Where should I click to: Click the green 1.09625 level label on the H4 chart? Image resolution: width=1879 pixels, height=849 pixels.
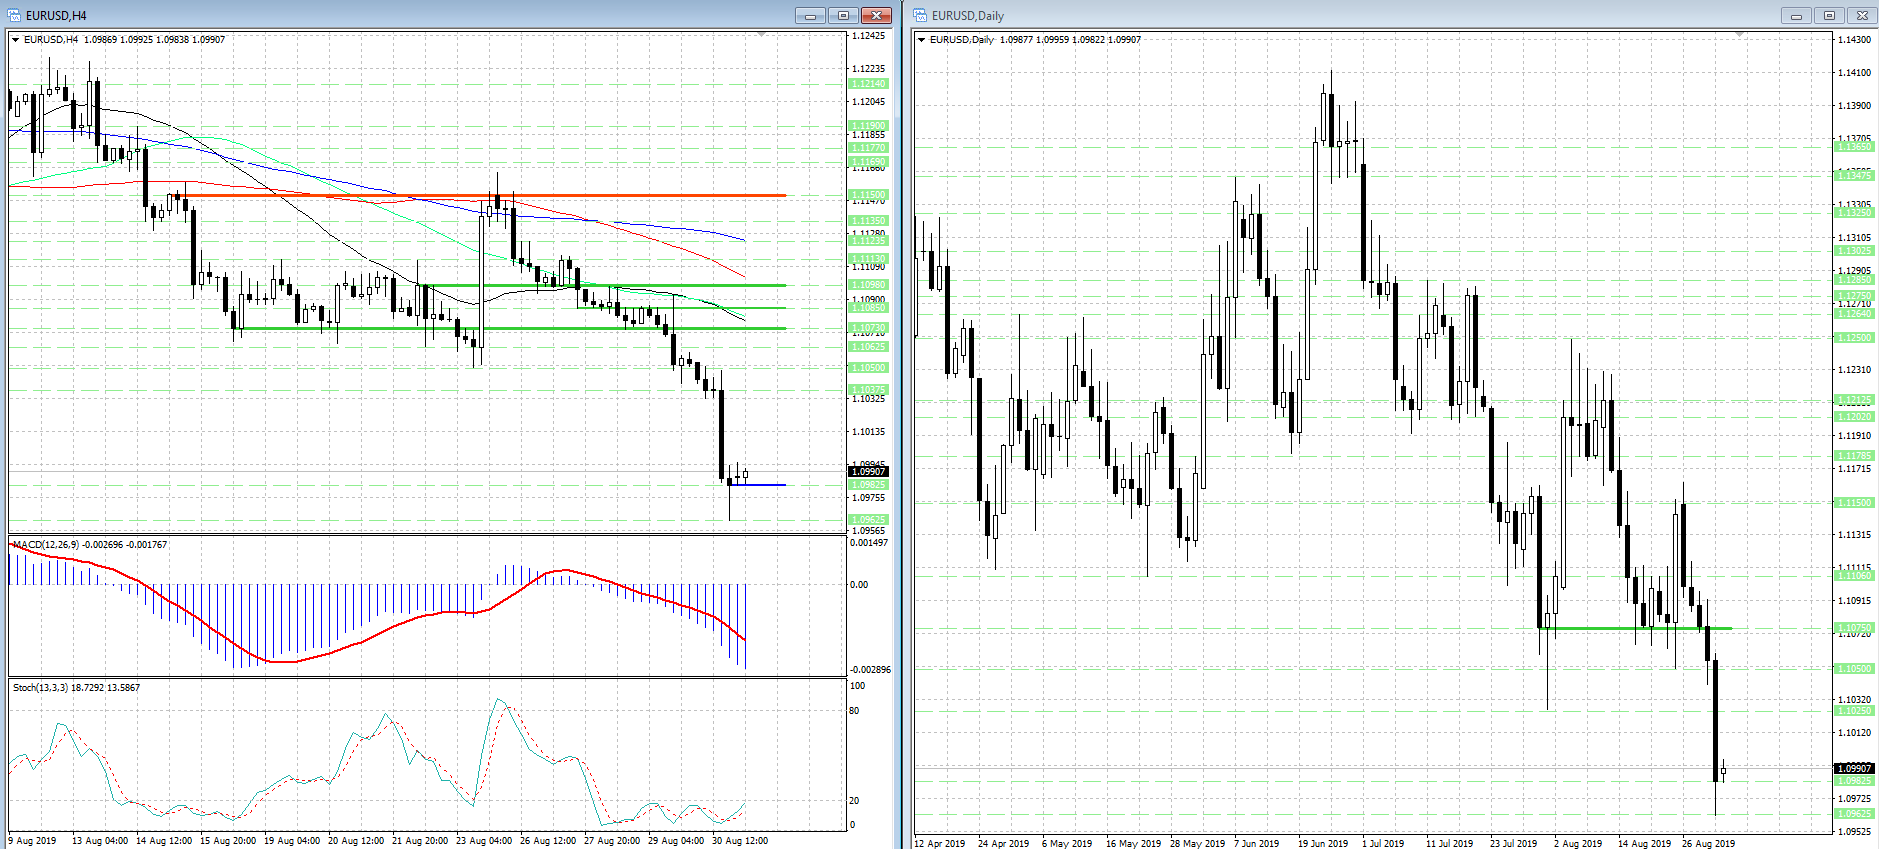pos(868,520)
